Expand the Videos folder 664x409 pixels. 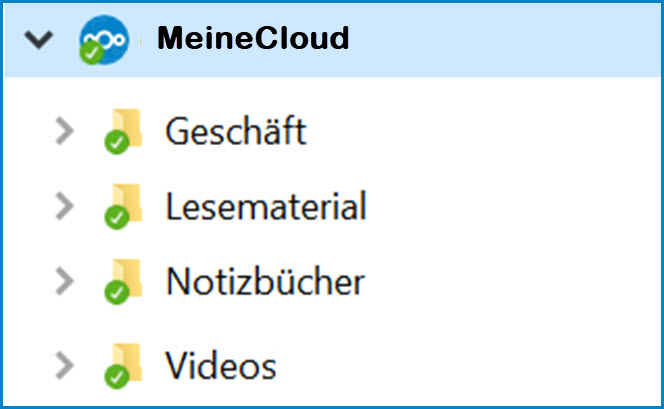[64, 364]
